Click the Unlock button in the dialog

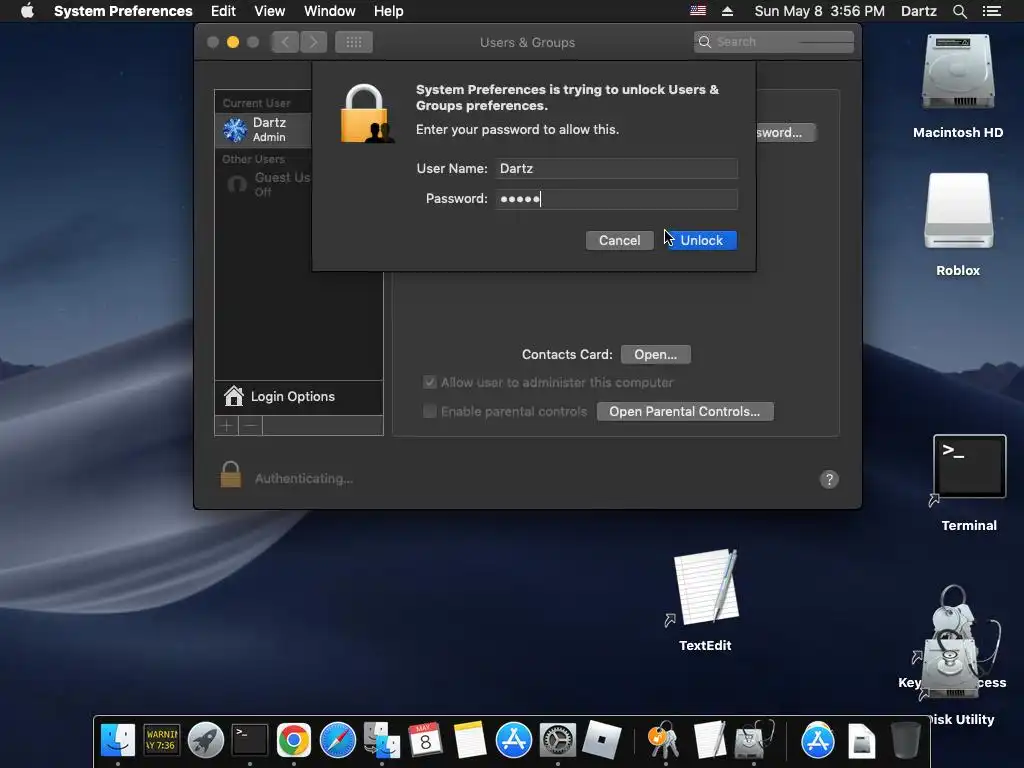(x=702, y=240)
